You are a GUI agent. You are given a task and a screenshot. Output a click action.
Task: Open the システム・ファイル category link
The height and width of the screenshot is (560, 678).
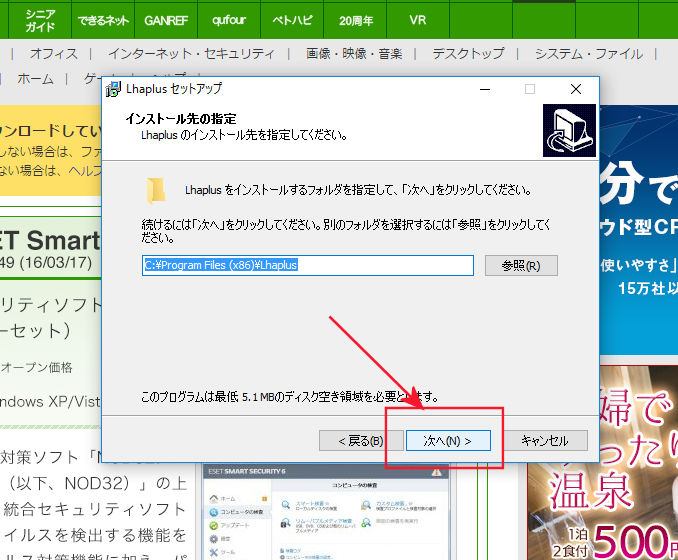point(589,54)
